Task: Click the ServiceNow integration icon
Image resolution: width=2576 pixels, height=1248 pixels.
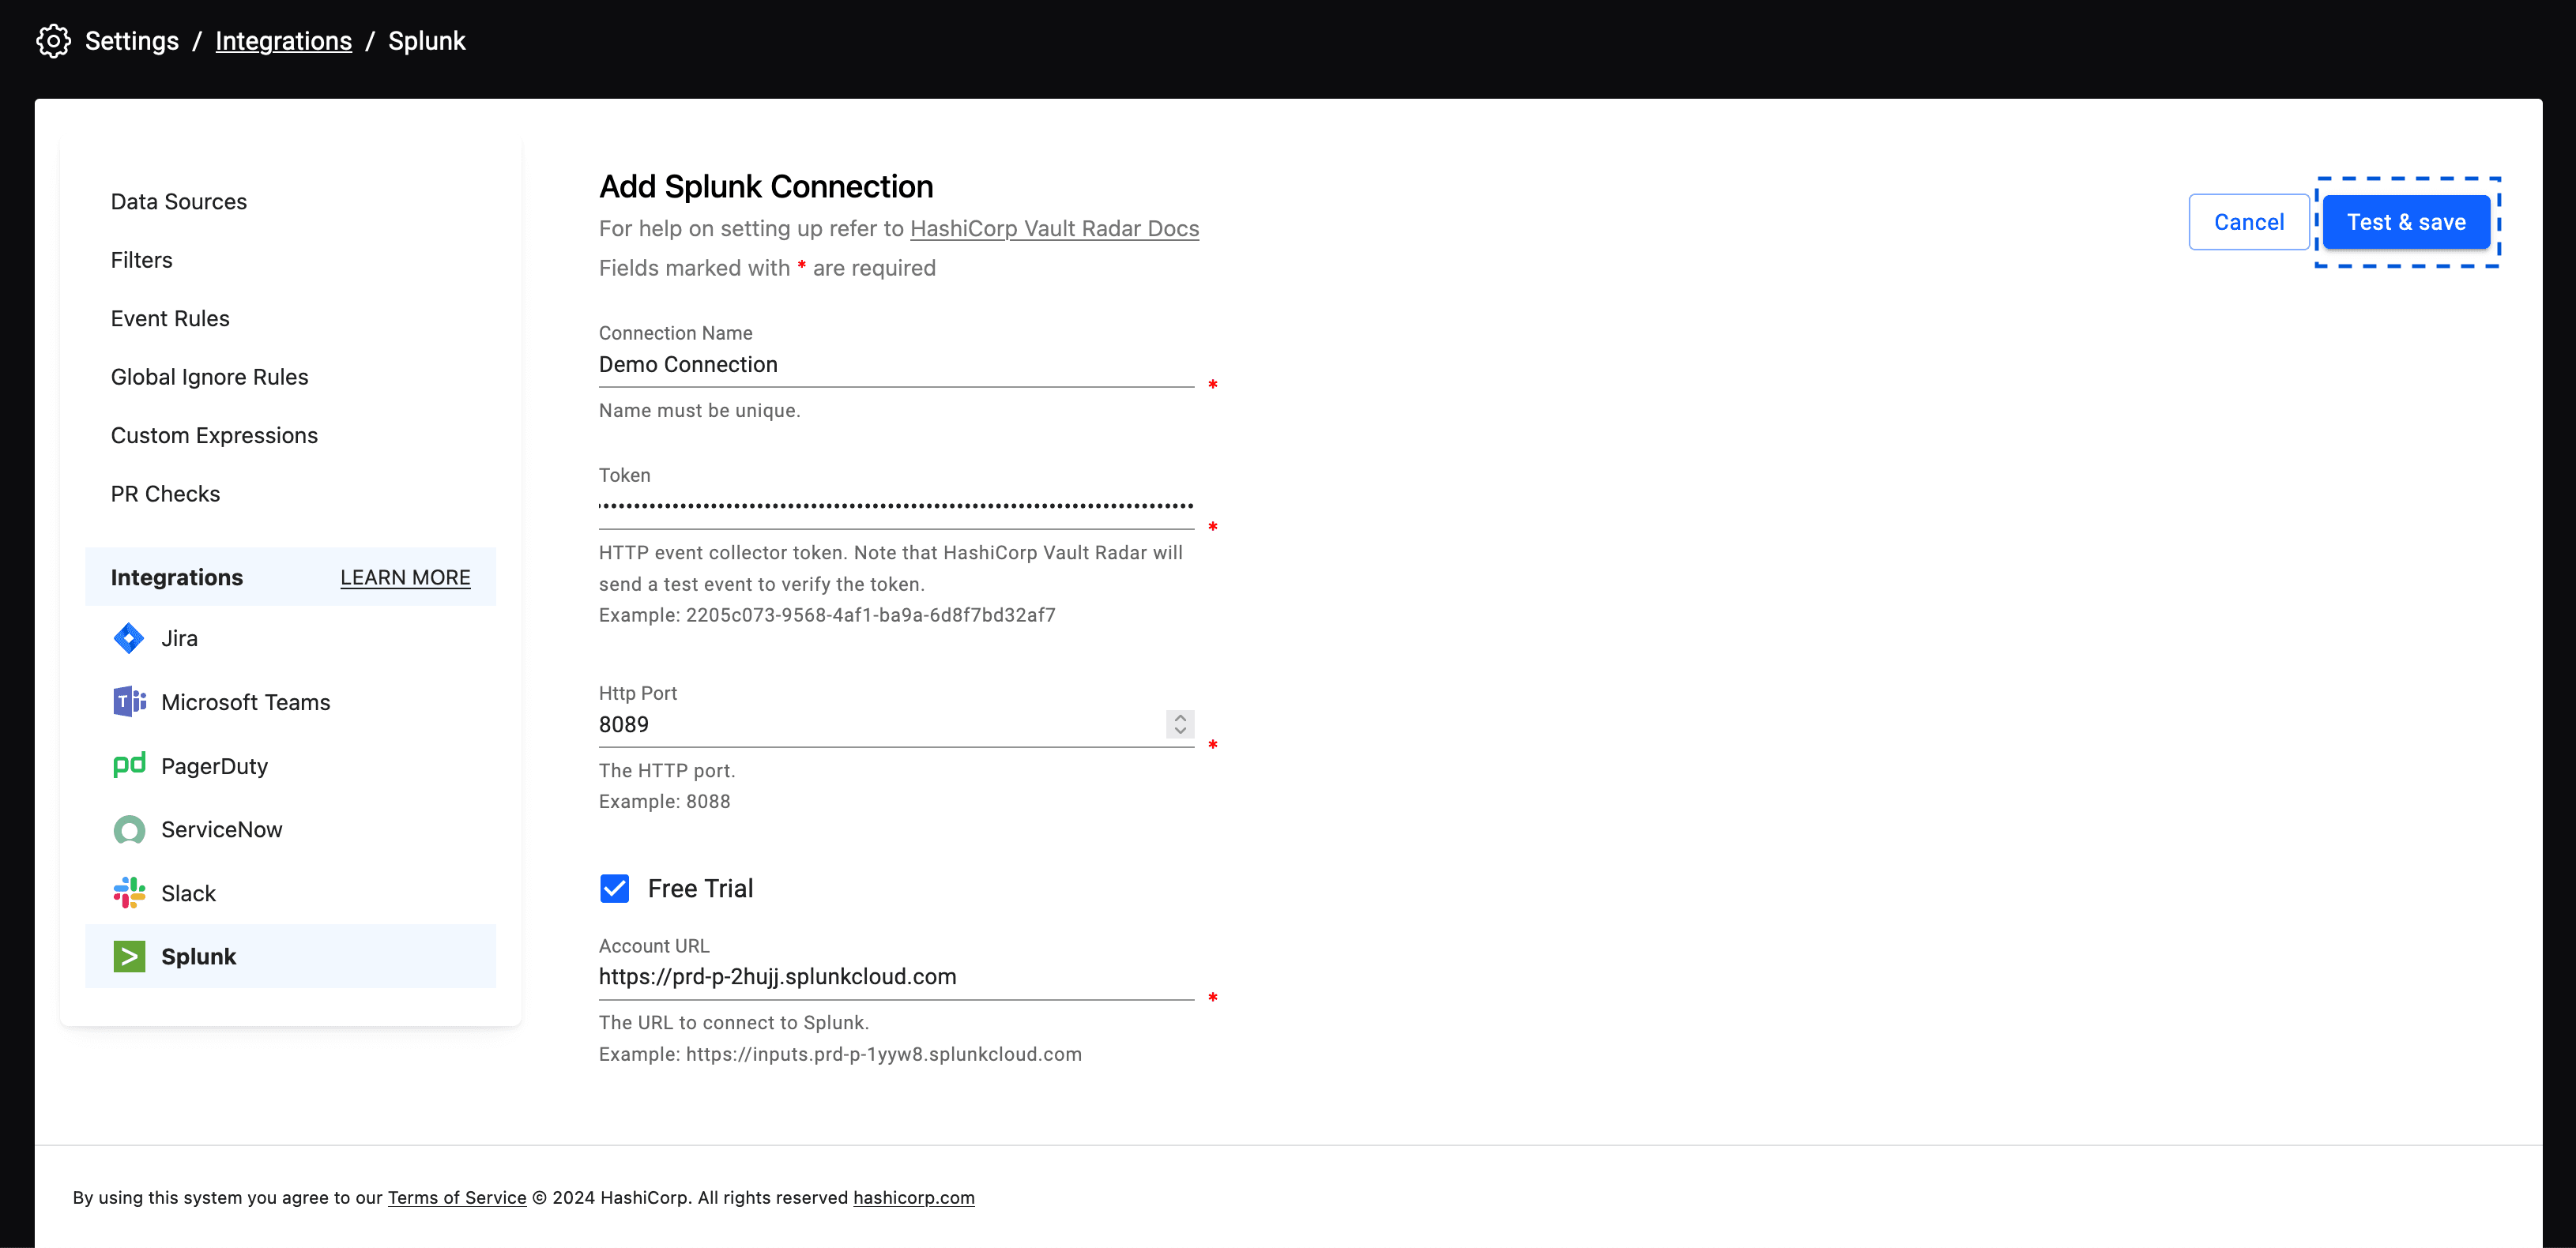Action: coord(128,829)
